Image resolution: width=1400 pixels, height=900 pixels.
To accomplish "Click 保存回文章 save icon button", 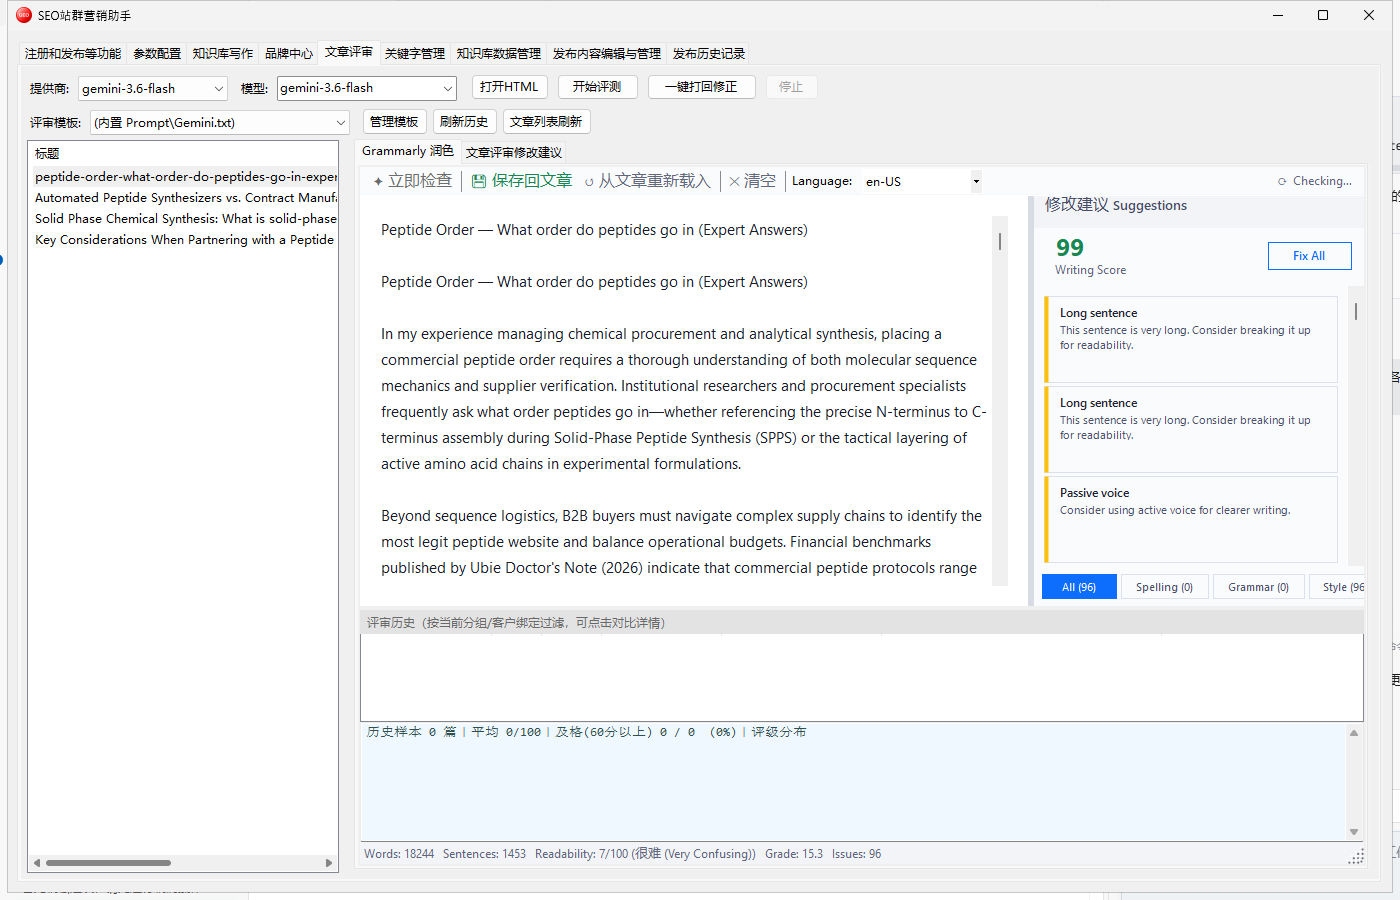I will click(x=522, y=181).
